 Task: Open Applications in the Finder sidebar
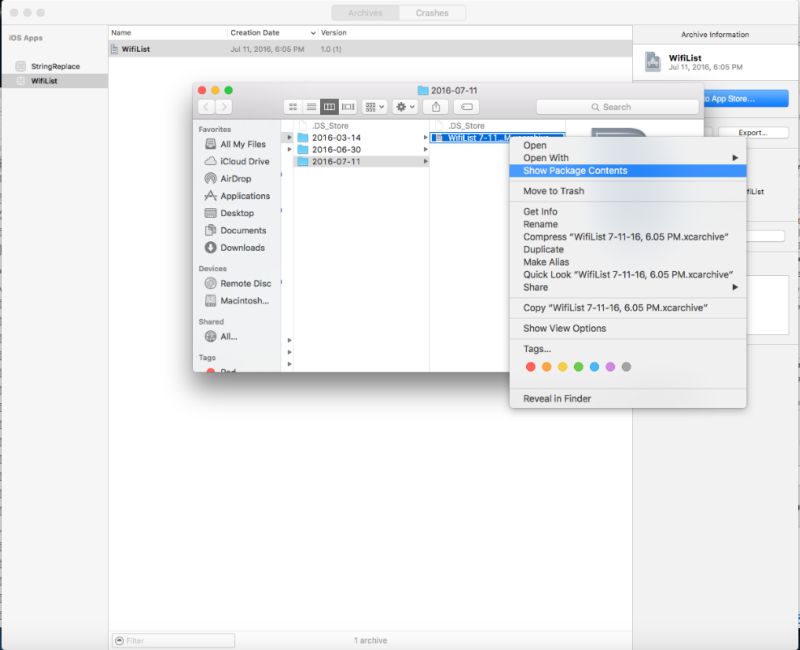click(245, 196)
